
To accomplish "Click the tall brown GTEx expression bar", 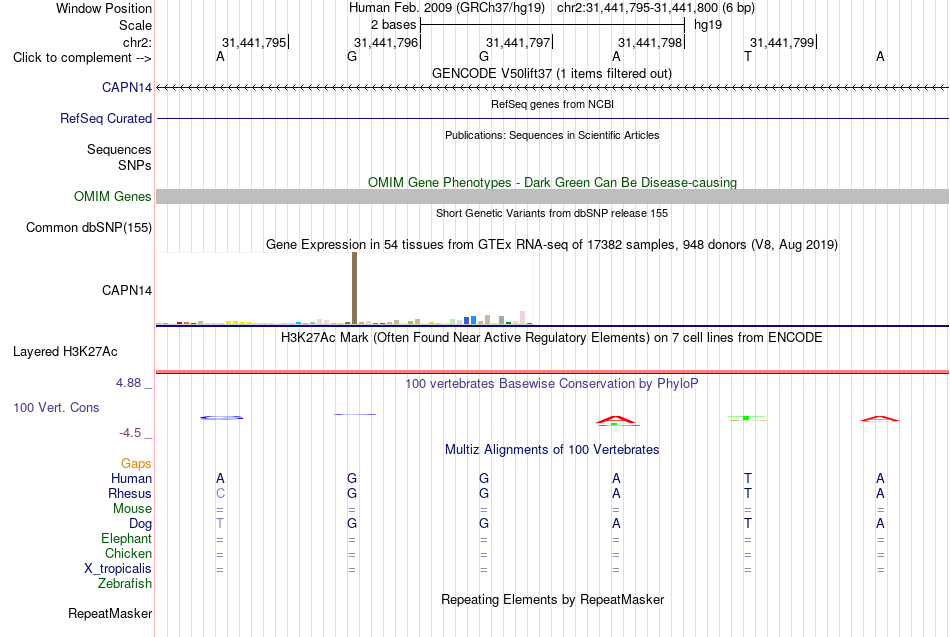I will coord(354,288).
